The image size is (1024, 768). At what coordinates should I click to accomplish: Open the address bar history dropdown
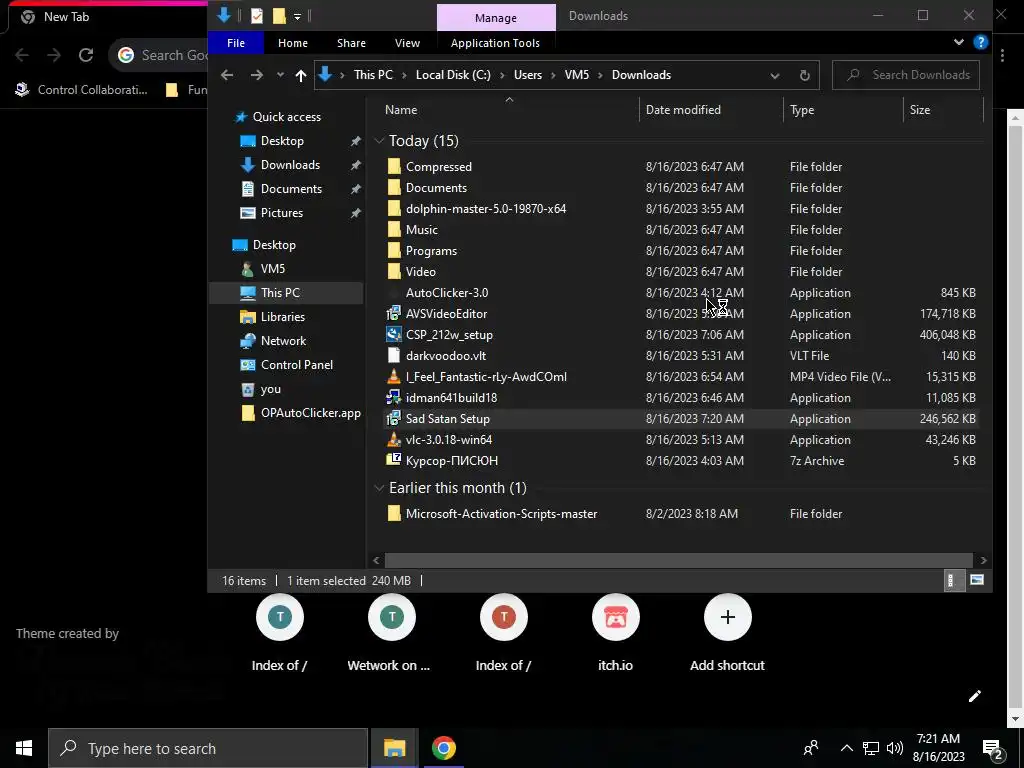coord(775,75)
